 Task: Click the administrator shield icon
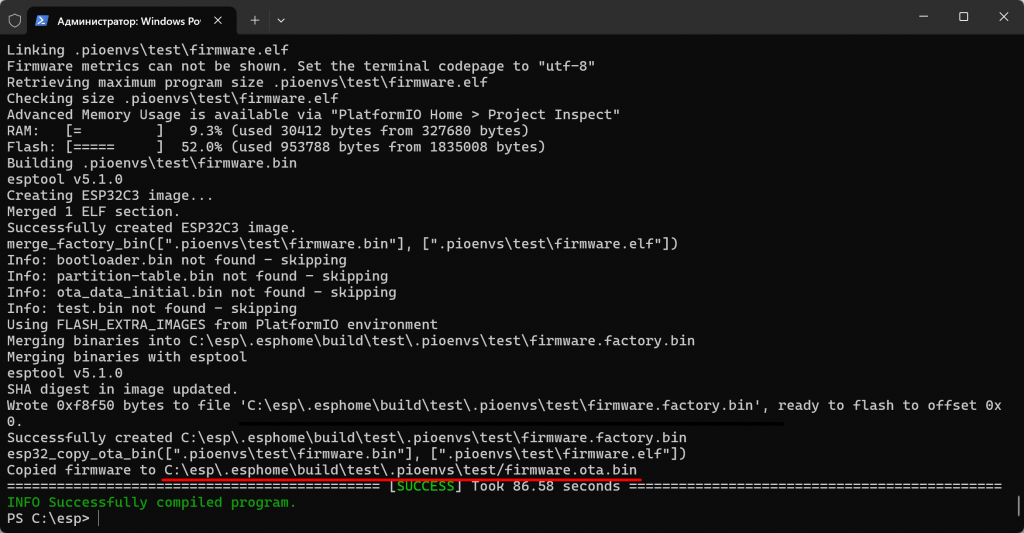(x=14, y=19)
